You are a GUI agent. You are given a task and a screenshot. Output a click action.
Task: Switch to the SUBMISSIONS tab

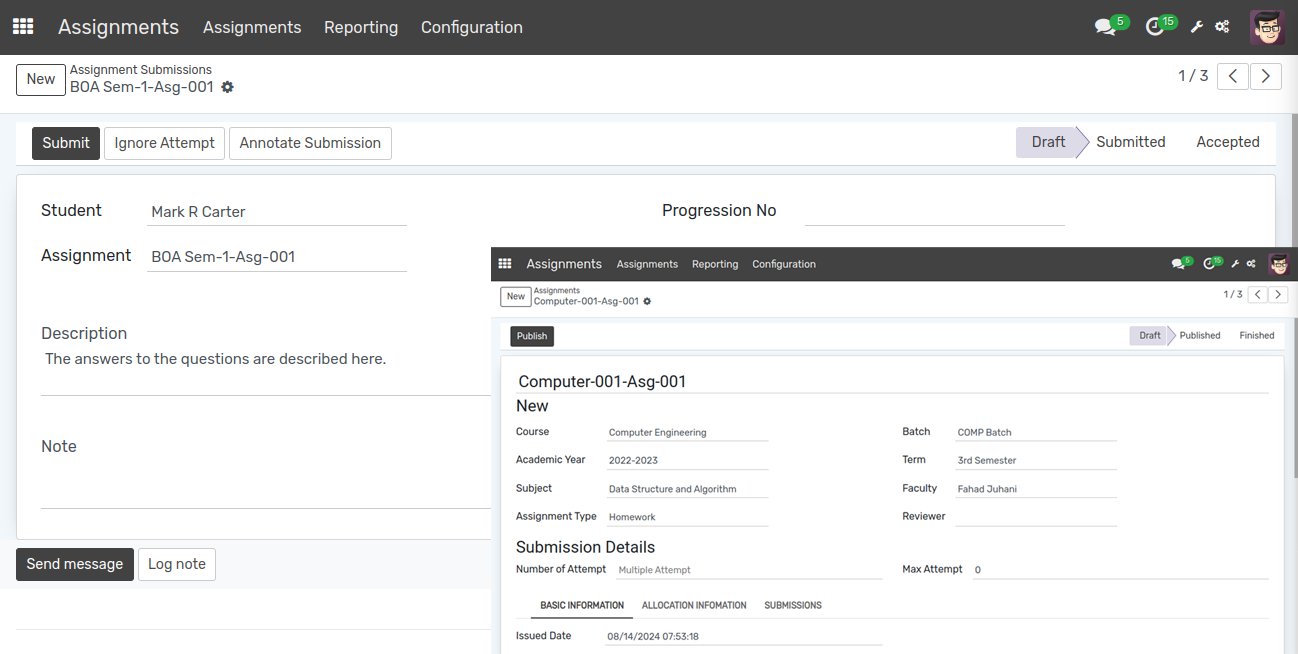(793, 605)
